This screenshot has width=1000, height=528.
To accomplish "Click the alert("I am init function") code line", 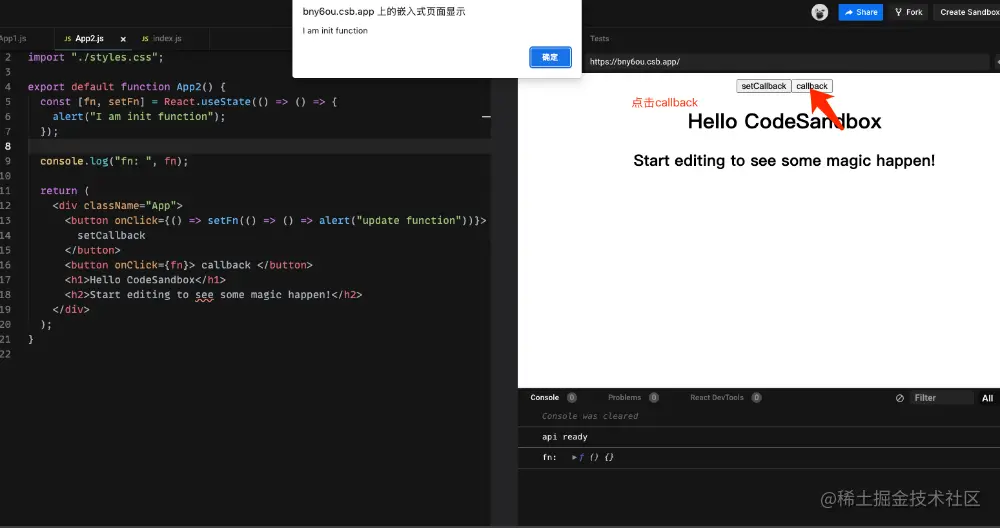I will tap(138, 117).
